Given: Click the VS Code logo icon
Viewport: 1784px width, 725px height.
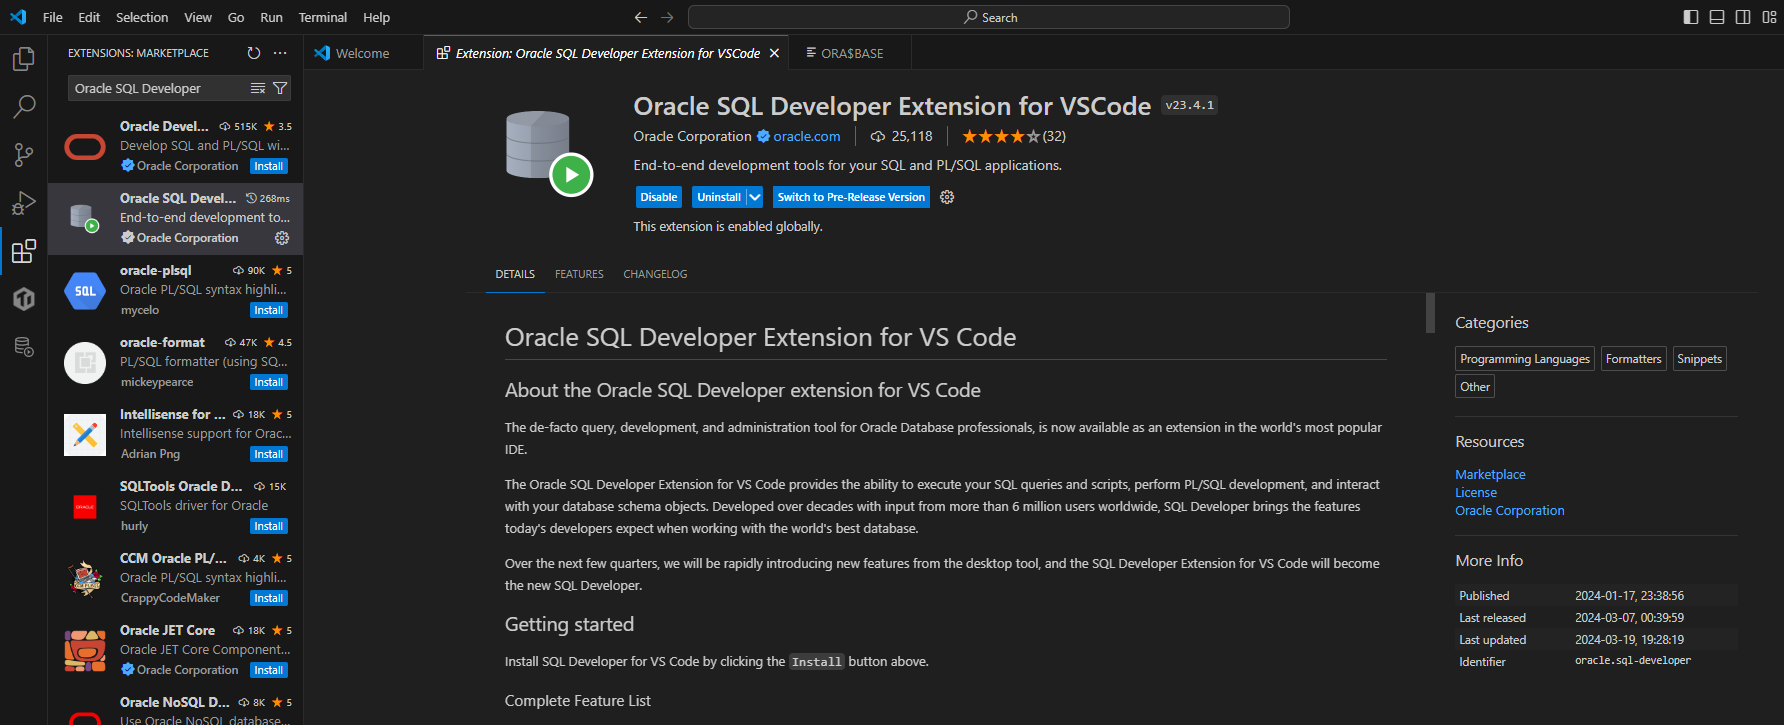Looking at the screenshot, I should (x=18, y=17).
